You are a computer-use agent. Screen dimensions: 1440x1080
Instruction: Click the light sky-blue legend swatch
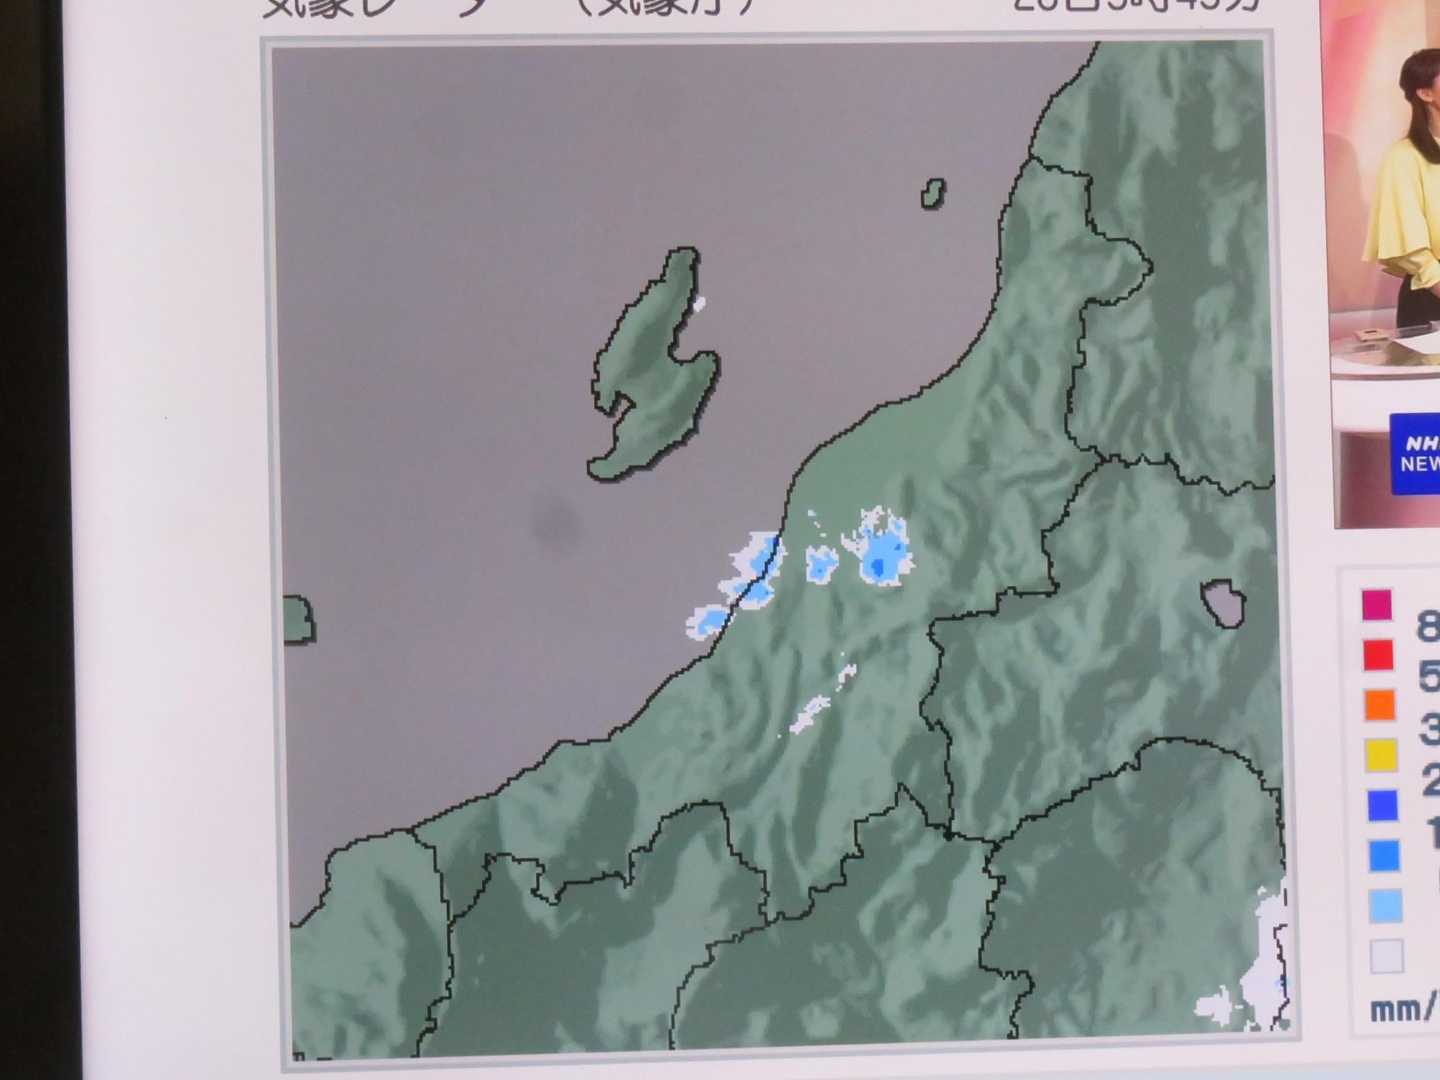1385,905
